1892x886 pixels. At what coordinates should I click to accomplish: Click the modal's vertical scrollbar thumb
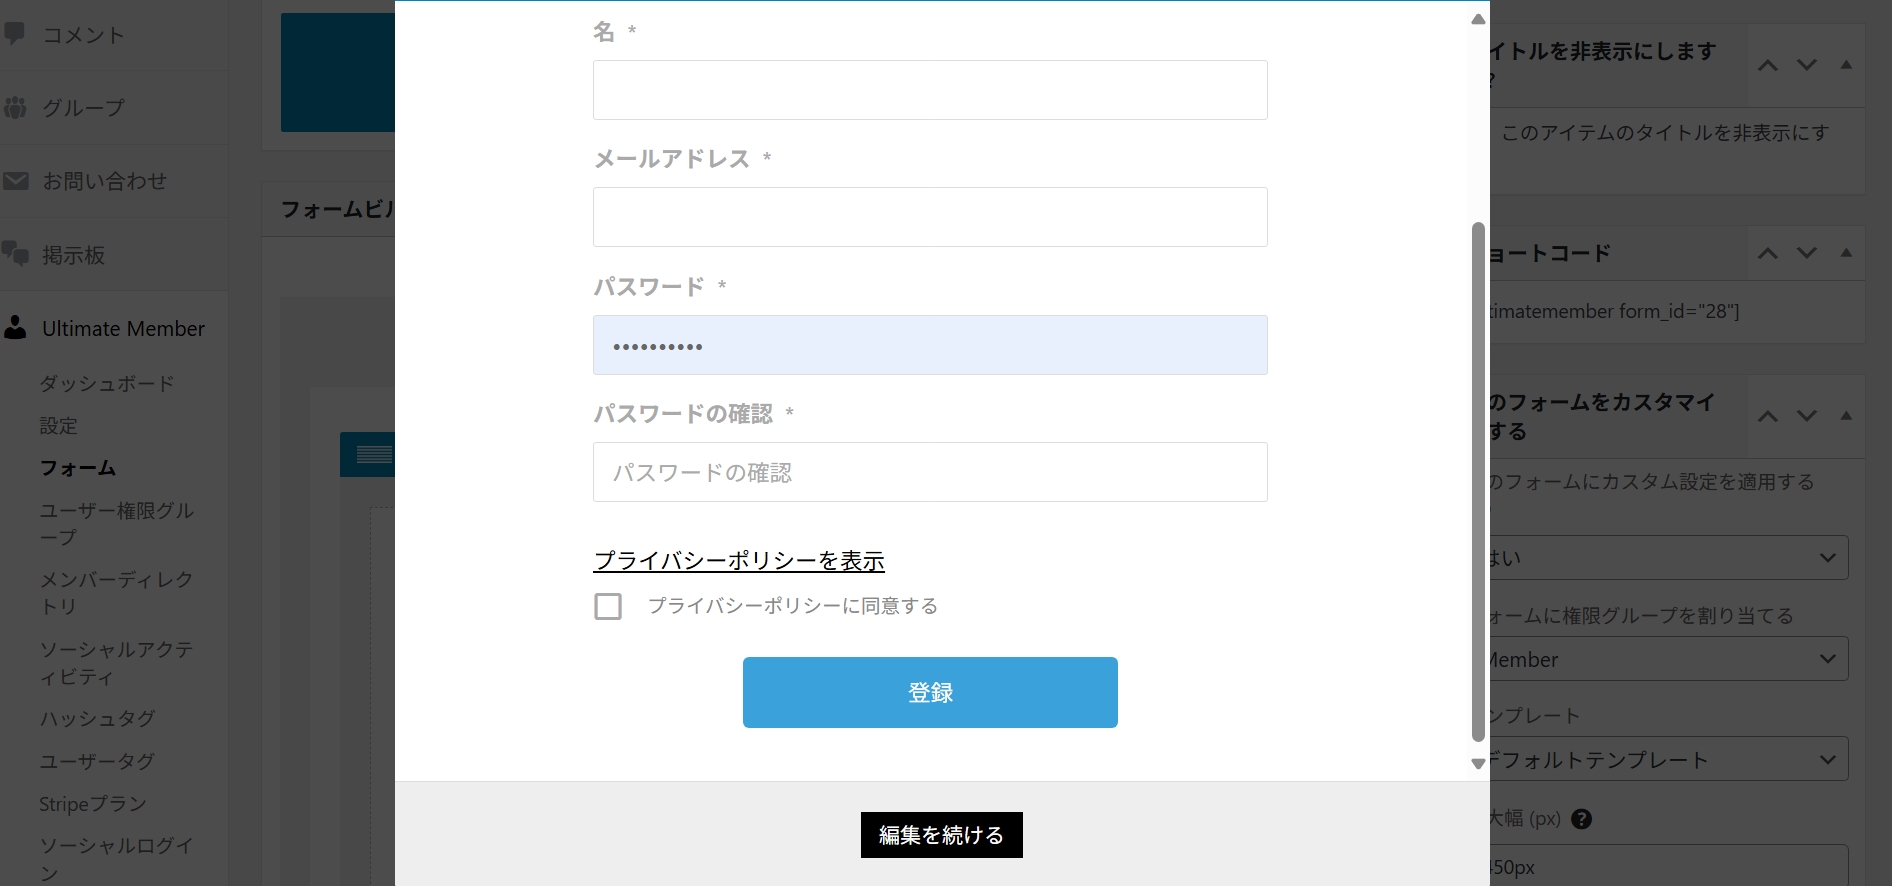(x=1478, y=480)
